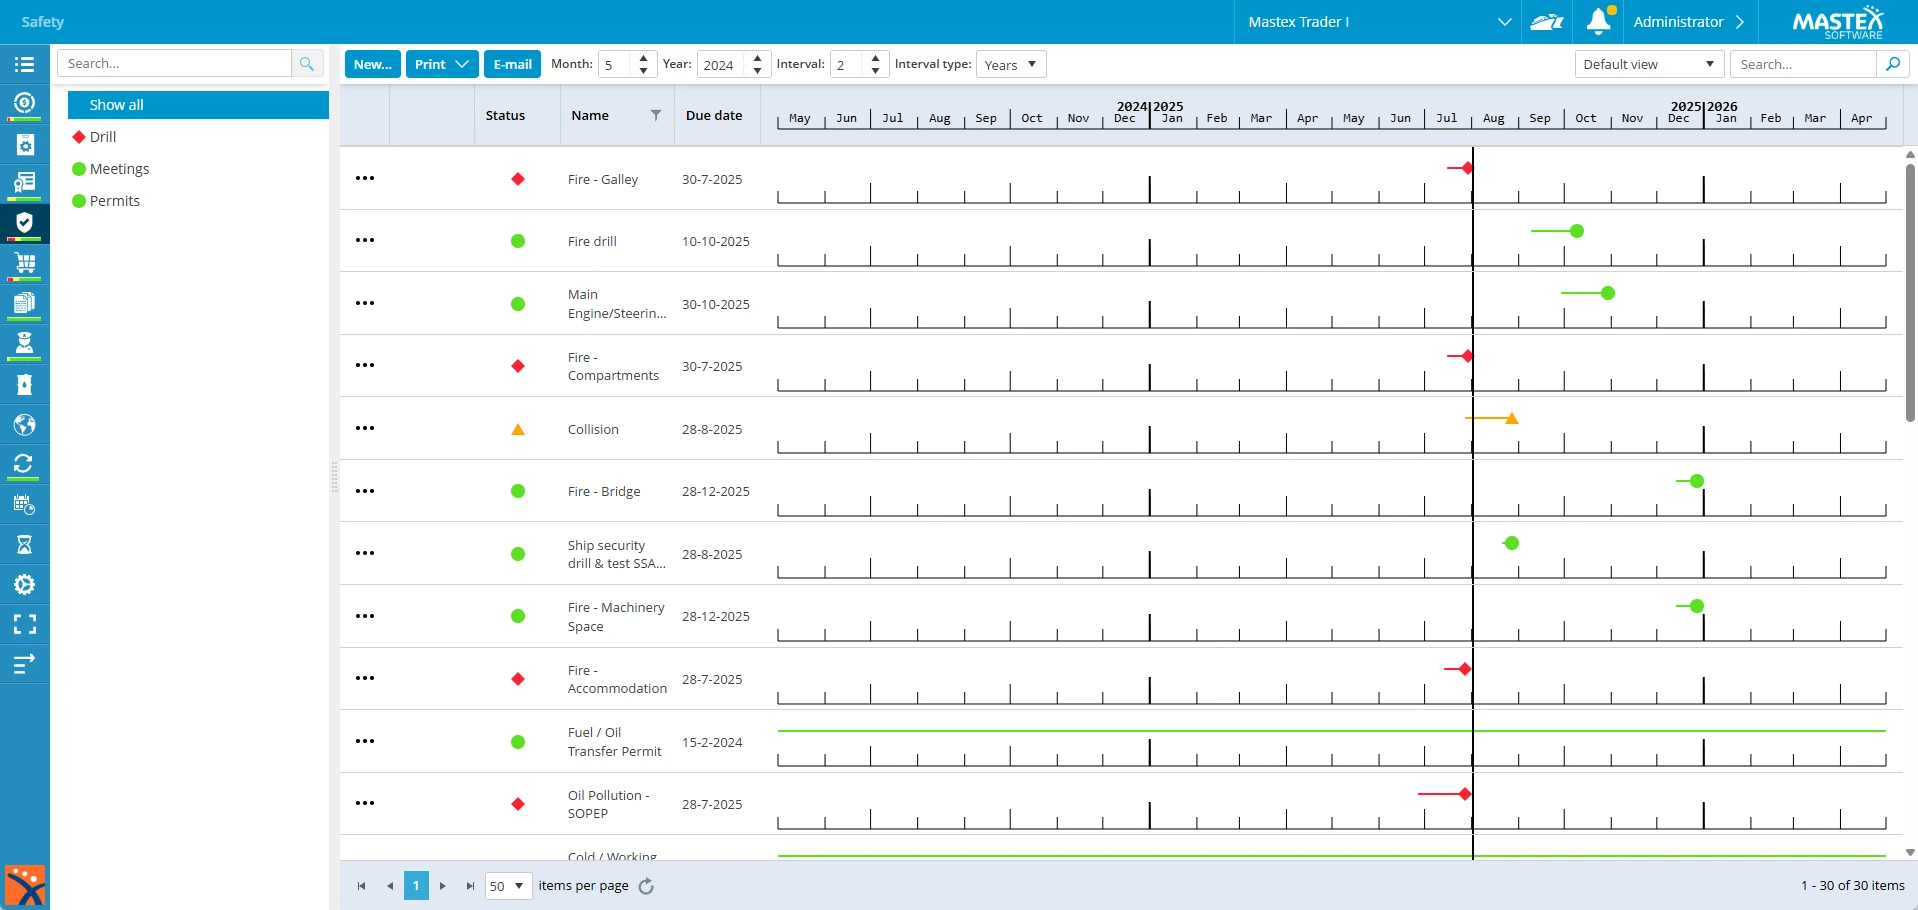The height and width of the screenshot is (910, 1918).
Task: Click the Fire - Machinery Space row name
Action: [616, 616]
